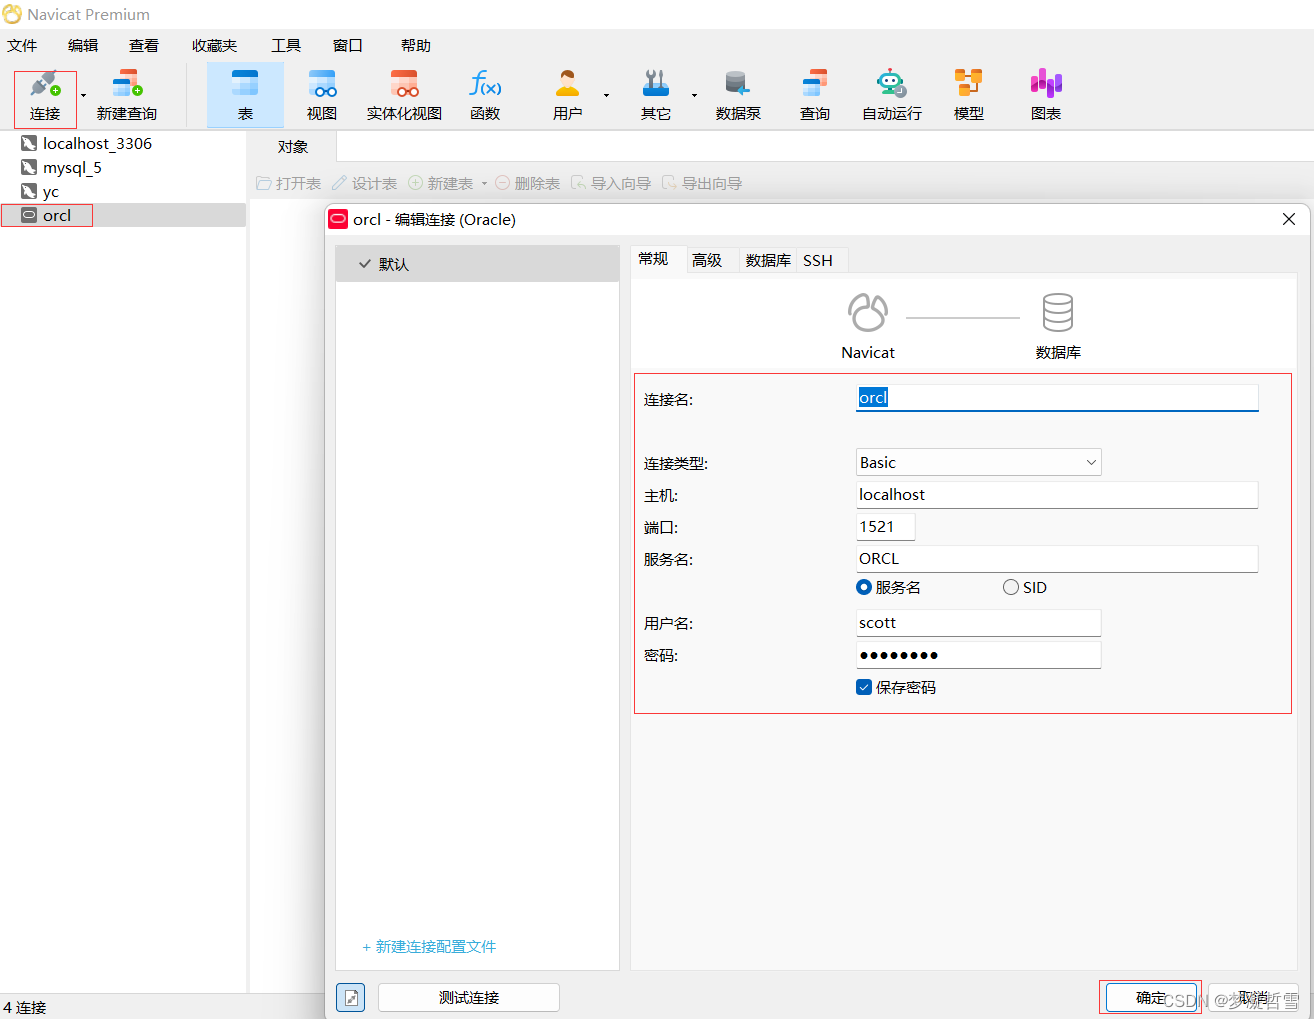Click Export Wizard (导出向导) action
The height and width of the screenshot is (1019, 1314).
point(702,183)
